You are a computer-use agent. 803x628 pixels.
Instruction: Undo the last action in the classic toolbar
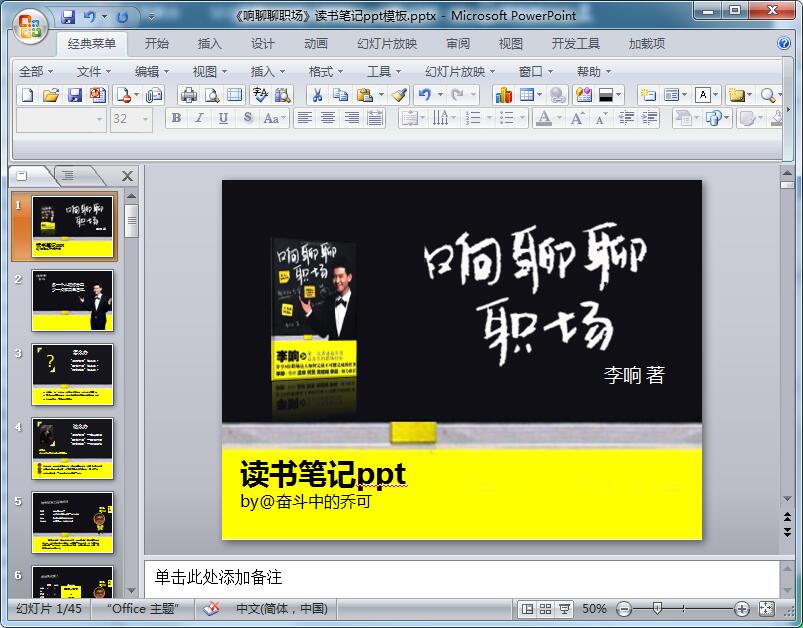(425, 95)
